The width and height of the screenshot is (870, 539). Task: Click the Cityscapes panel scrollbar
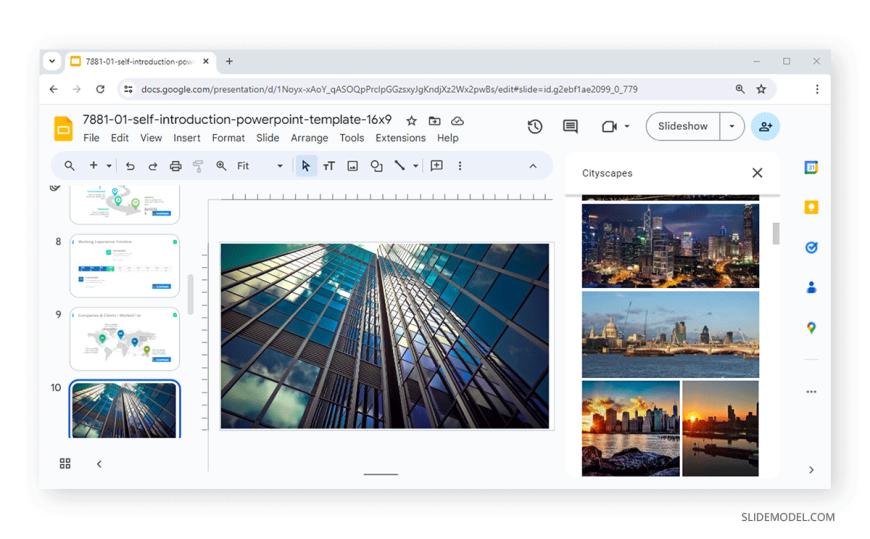tap(776, 234)
